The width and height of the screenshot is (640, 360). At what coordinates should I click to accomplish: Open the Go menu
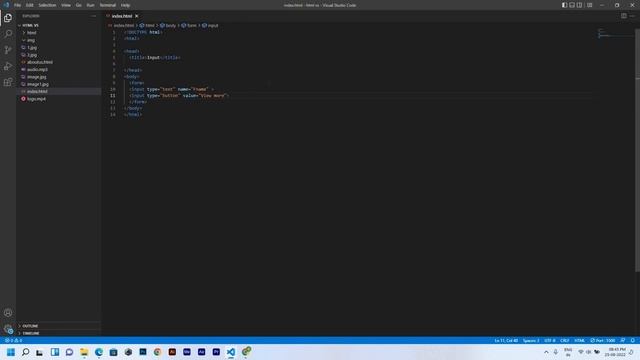tap(79, 5)
